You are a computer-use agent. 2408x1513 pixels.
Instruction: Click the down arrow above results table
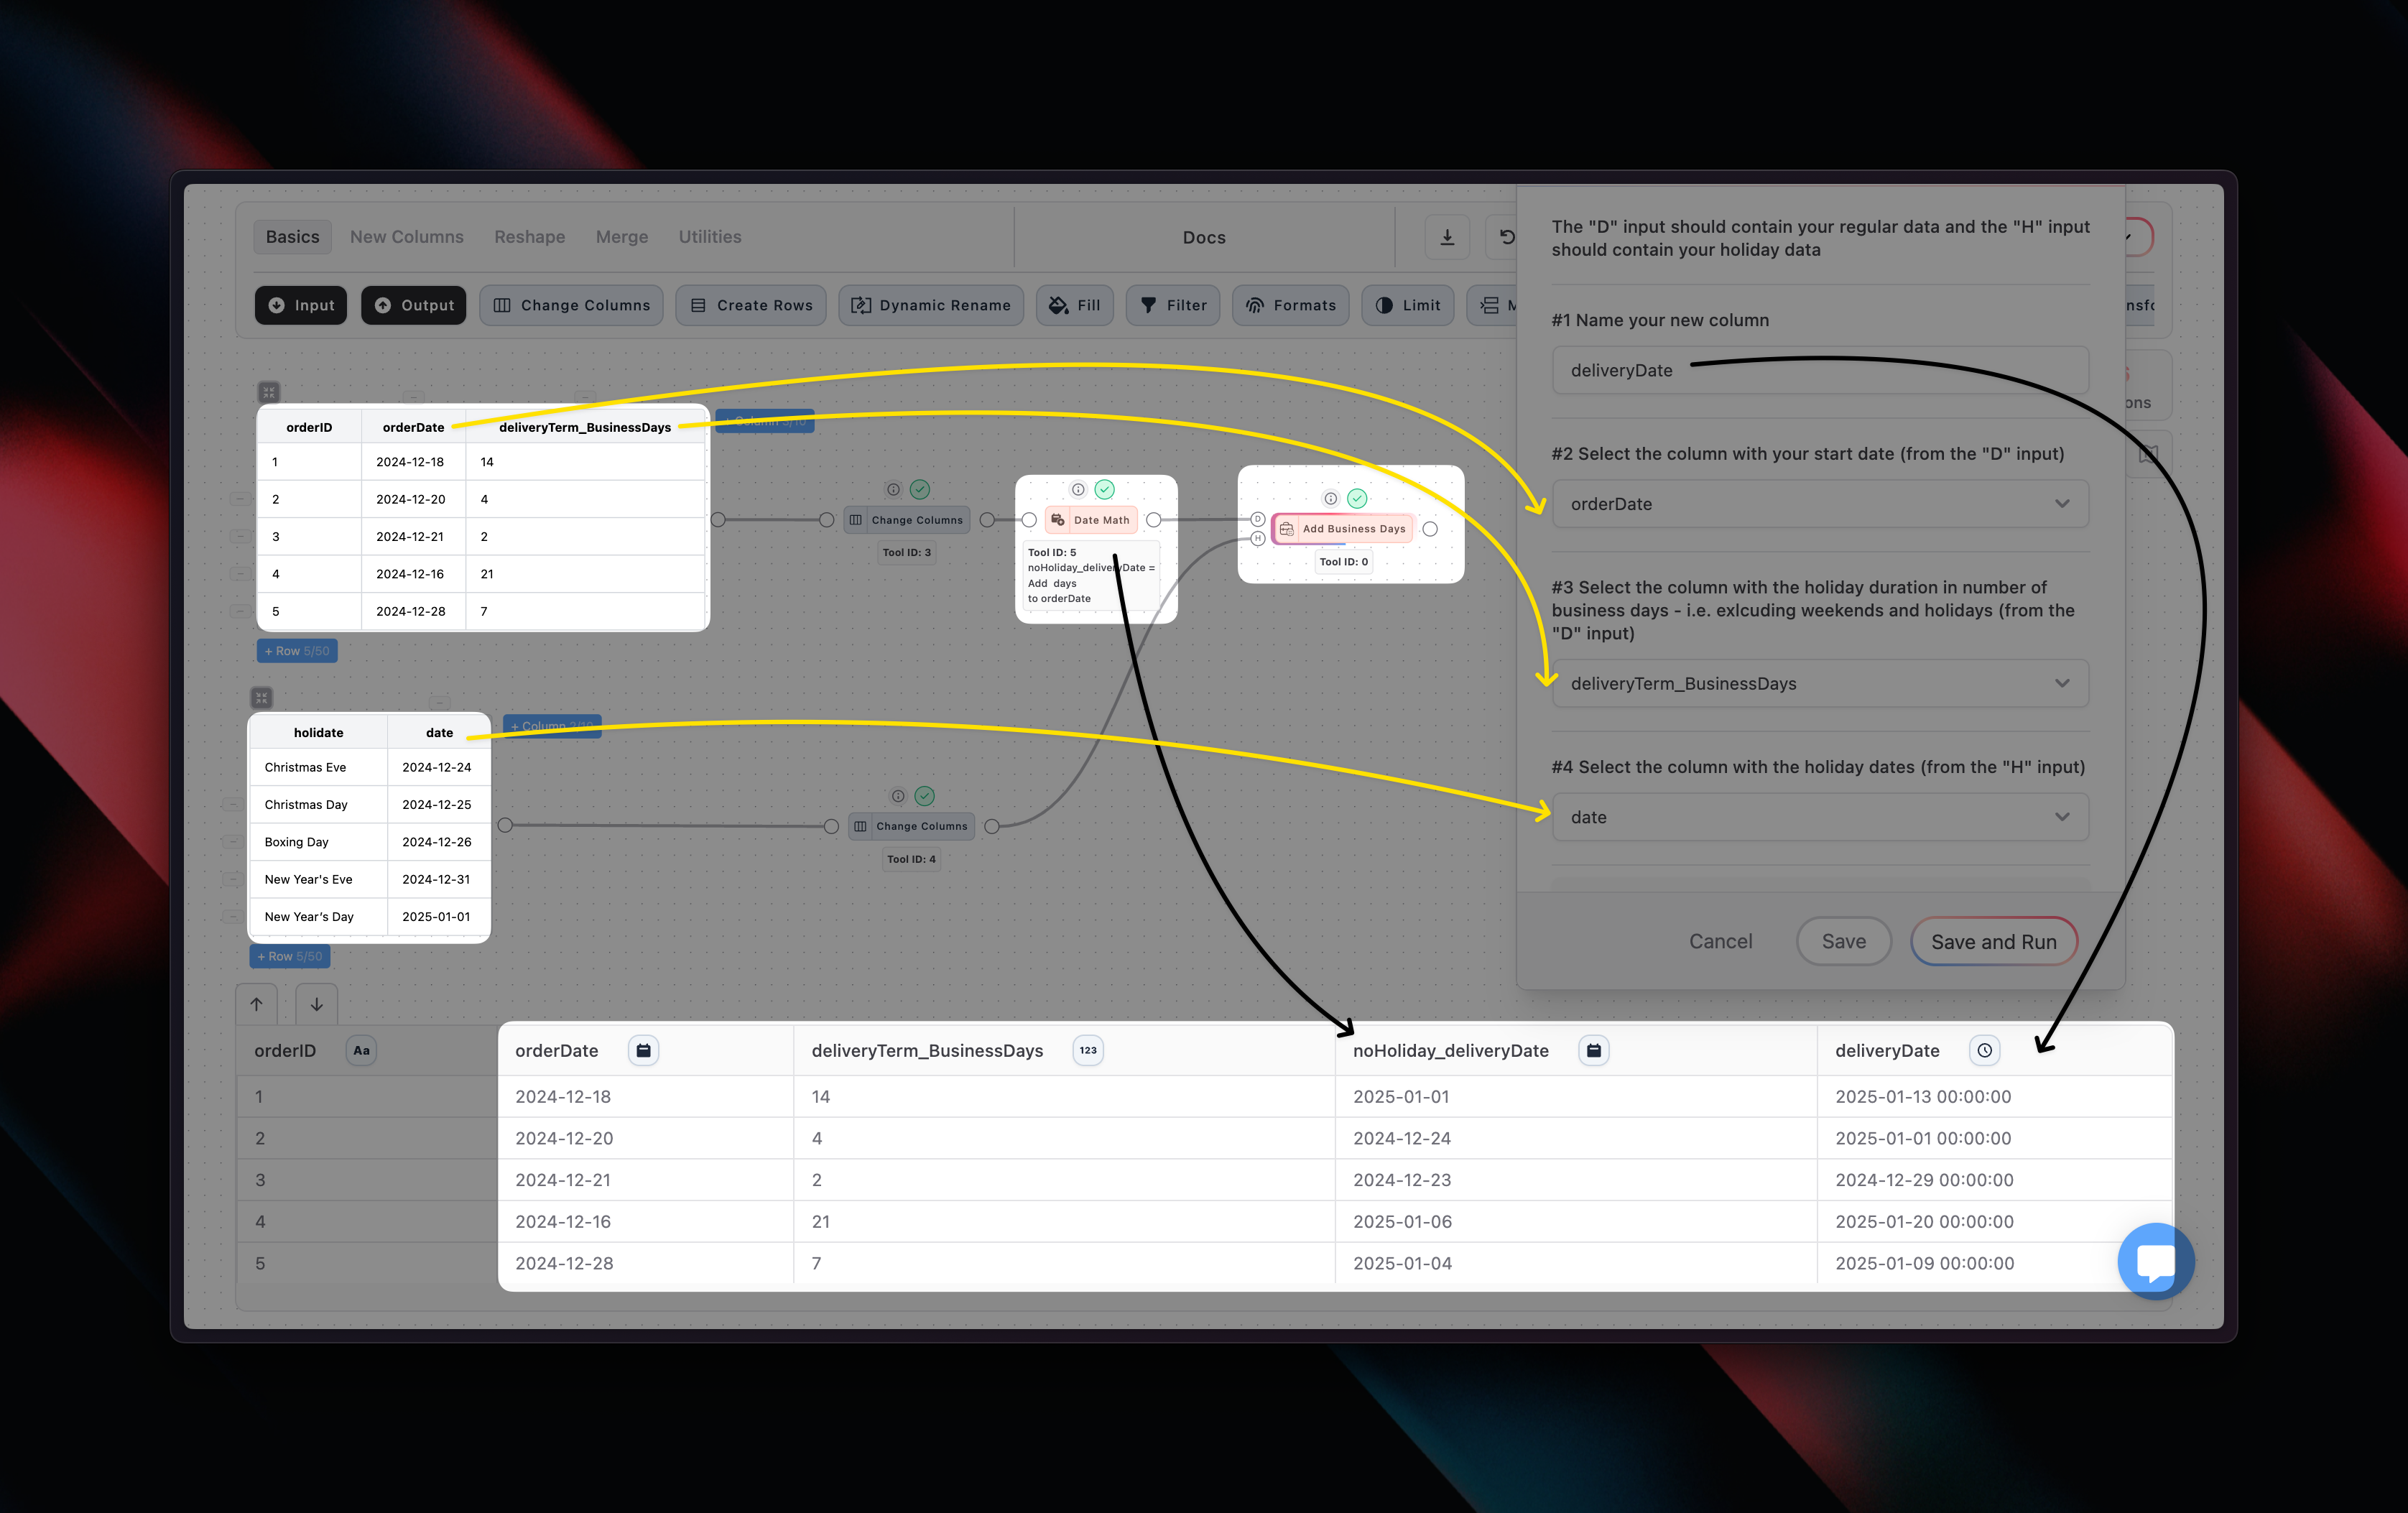coord(316,1004)
